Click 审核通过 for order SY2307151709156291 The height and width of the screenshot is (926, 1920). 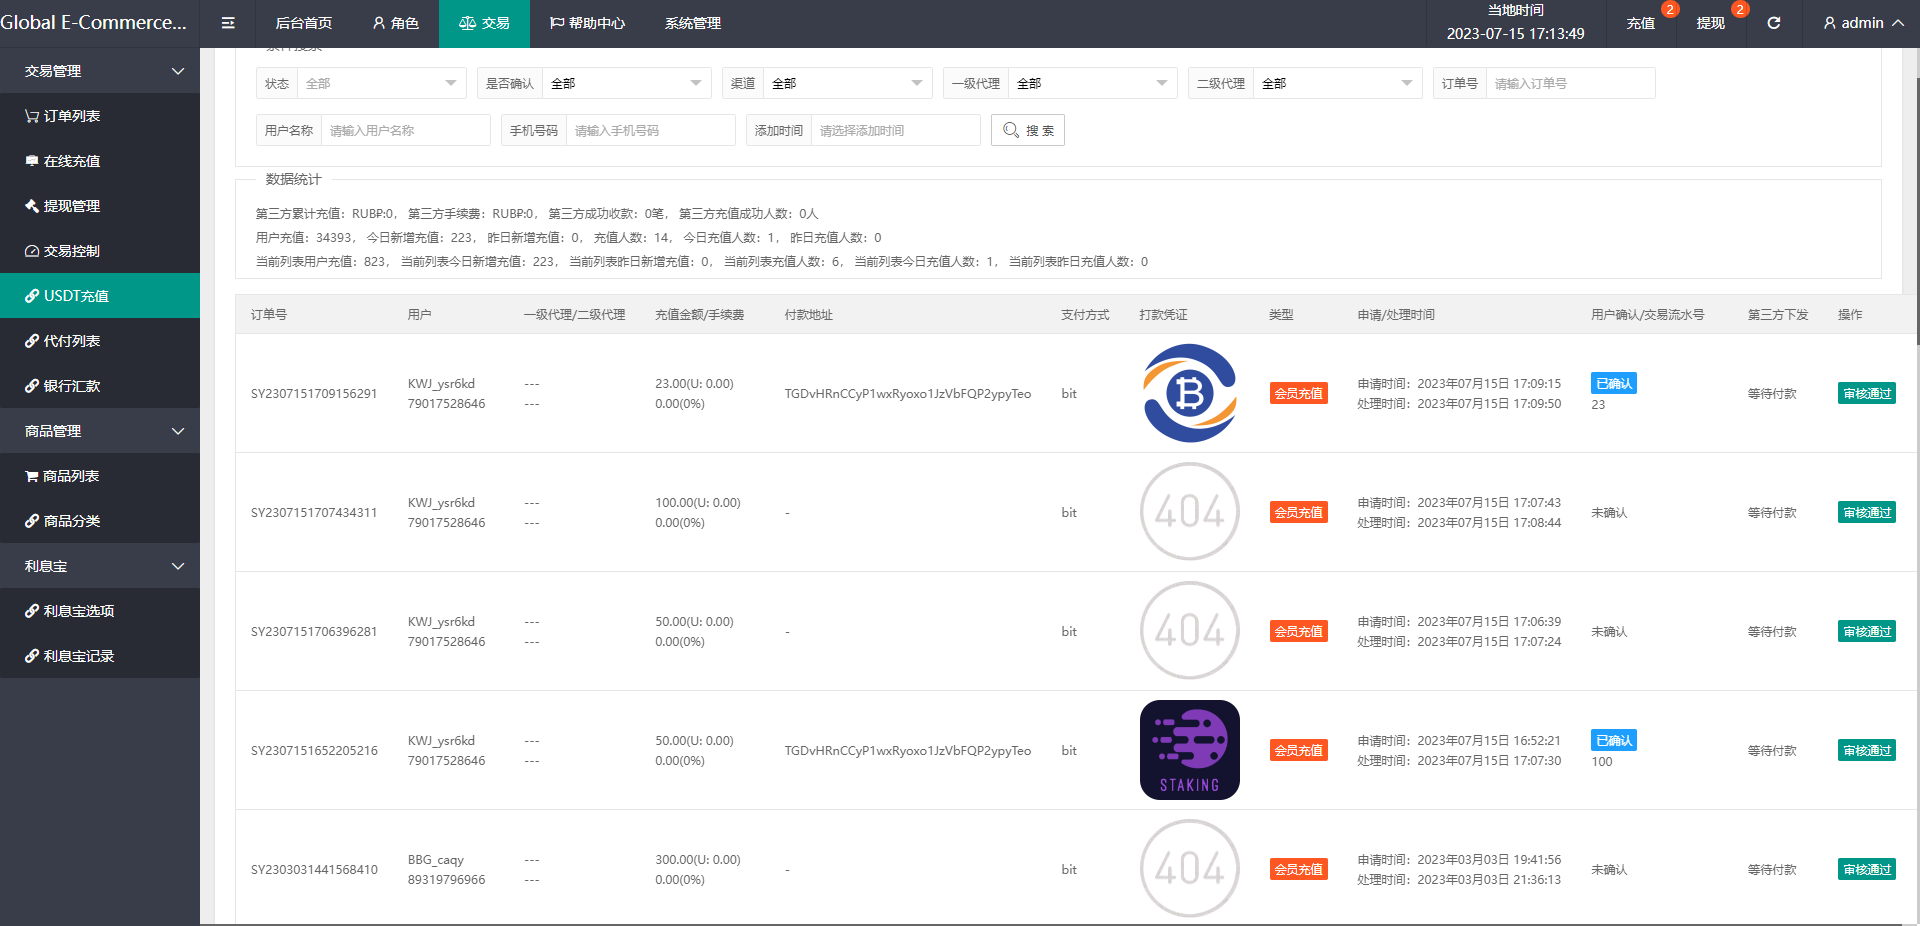pos(1866,394)
